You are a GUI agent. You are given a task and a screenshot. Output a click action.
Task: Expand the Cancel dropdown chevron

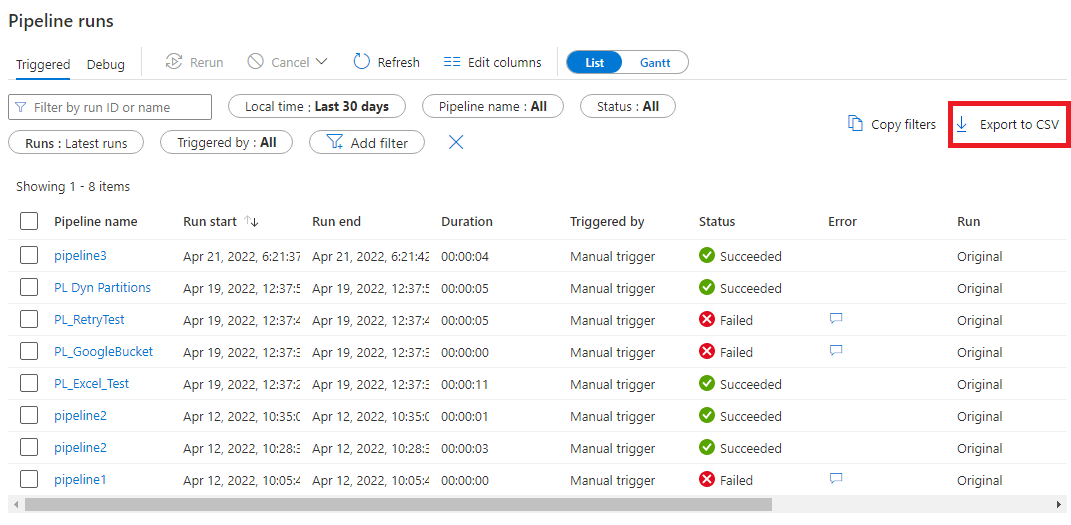(x=321, y=62)
